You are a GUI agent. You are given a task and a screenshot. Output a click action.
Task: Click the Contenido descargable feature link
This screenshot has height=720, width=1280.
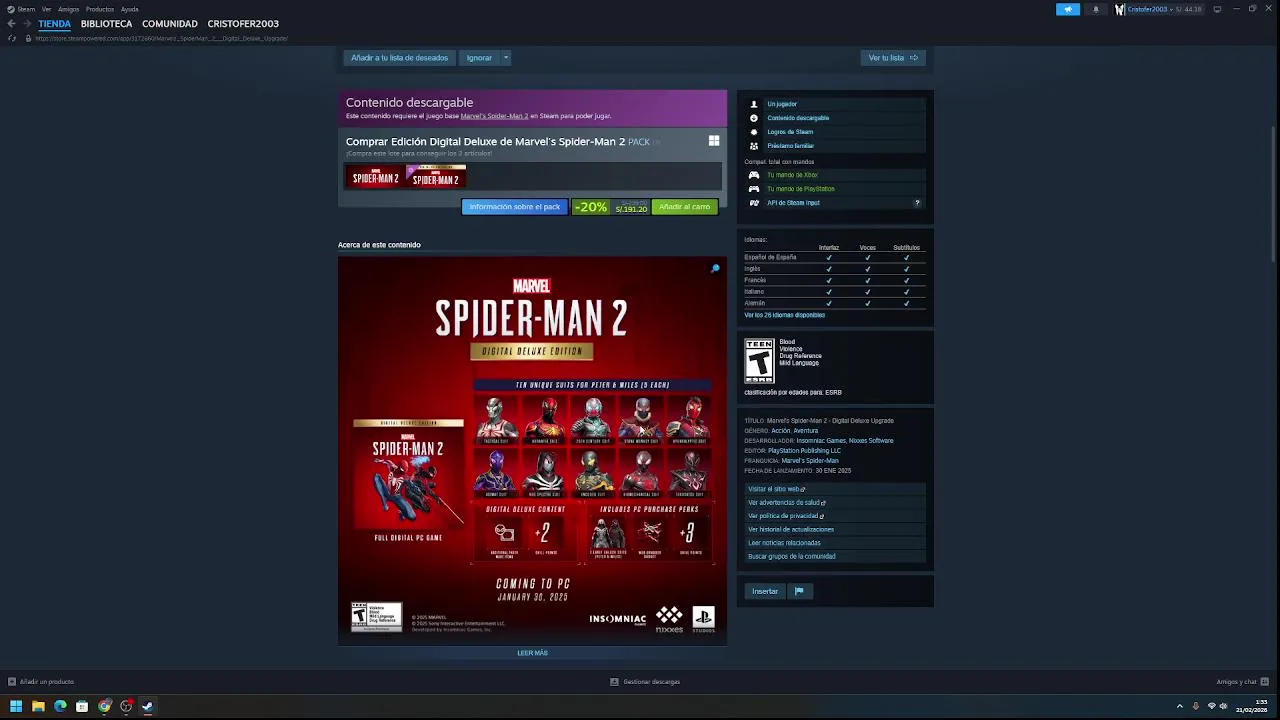(x=798, y=118)
